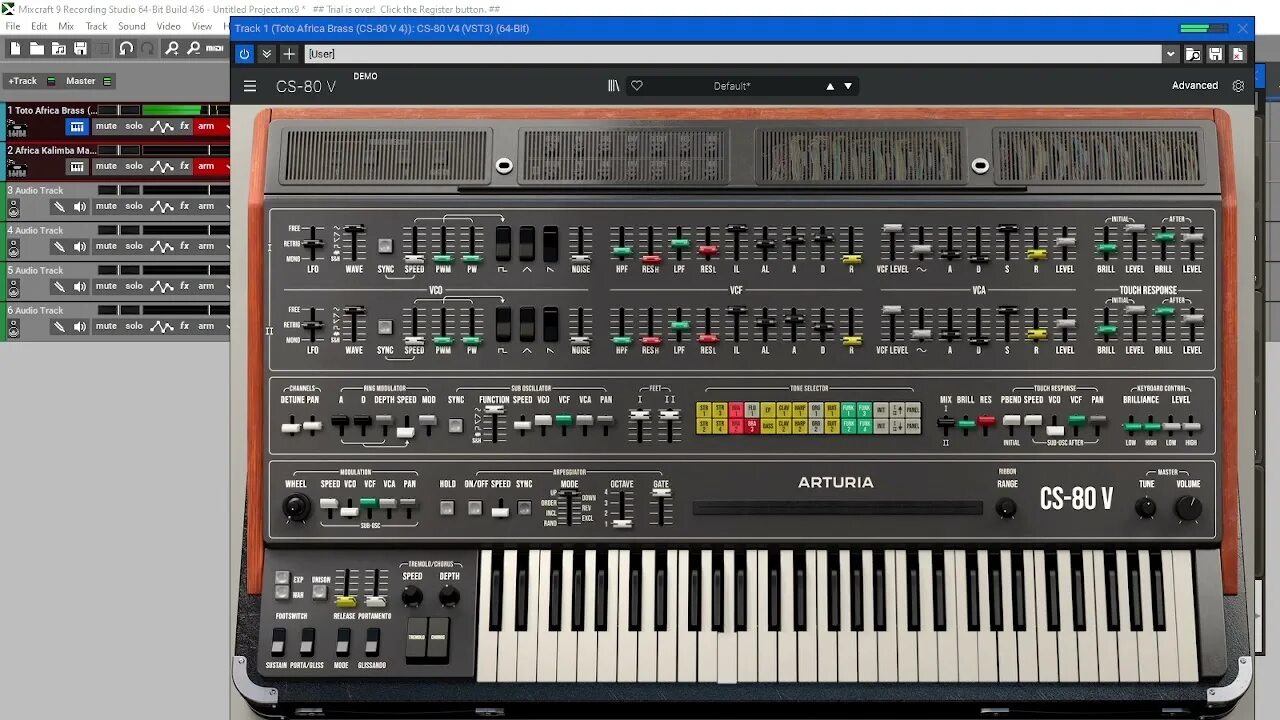Open the Edit menu
The width and height of the screenshot is (1280, 720).
coord(39,26)
